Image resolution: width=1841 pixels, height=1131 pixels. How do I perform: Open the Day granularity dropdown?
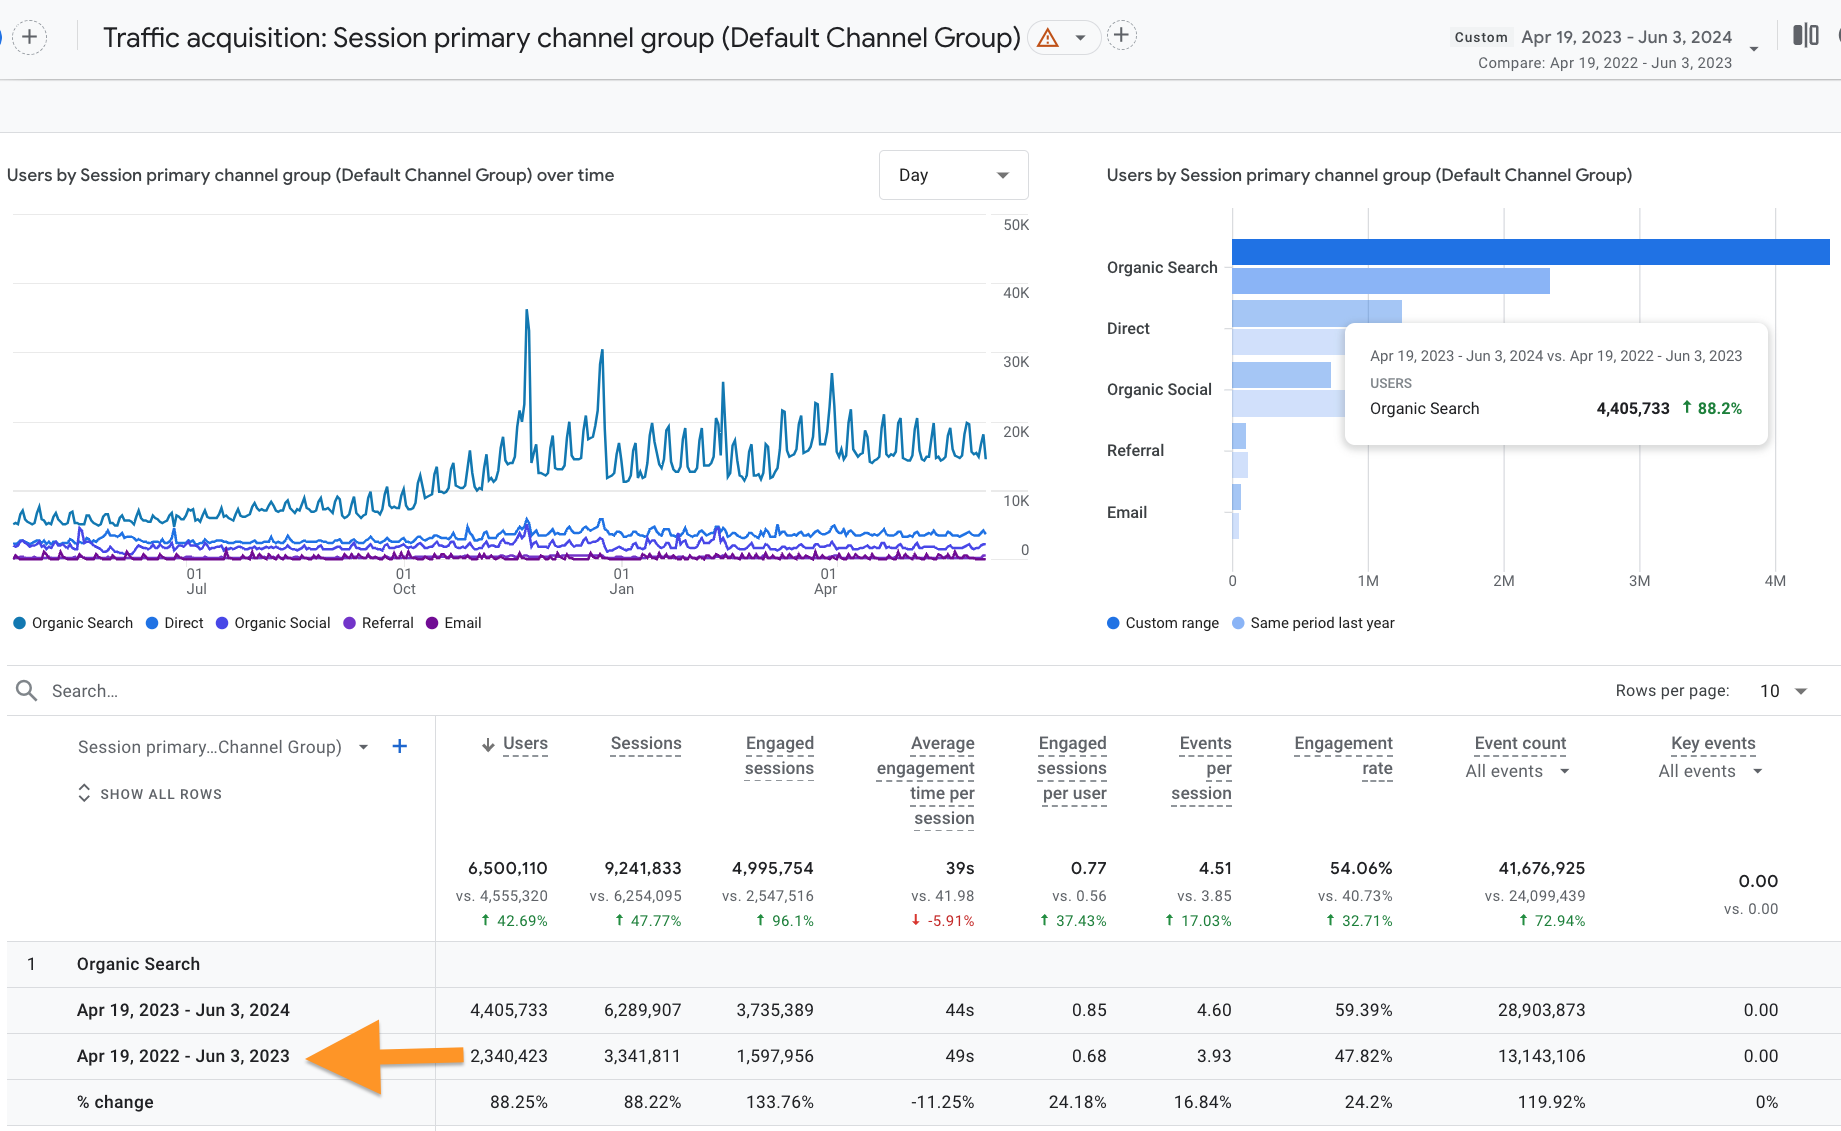point(953,175)
